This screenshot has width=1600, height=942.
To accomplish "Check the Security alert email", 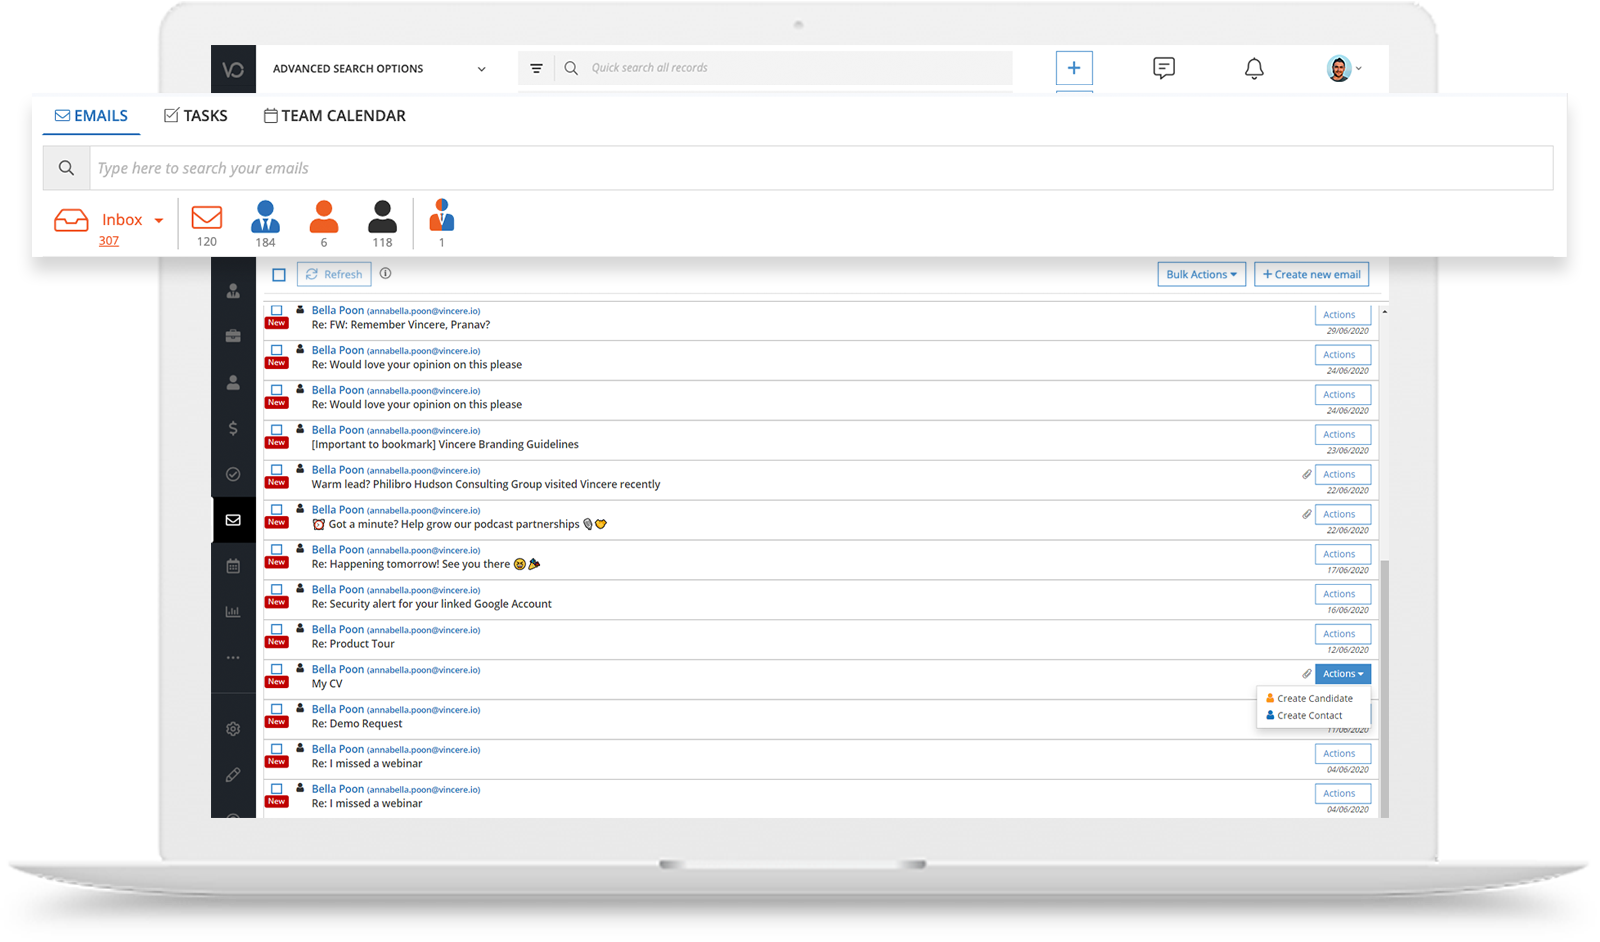I will [x=277, y=590].
